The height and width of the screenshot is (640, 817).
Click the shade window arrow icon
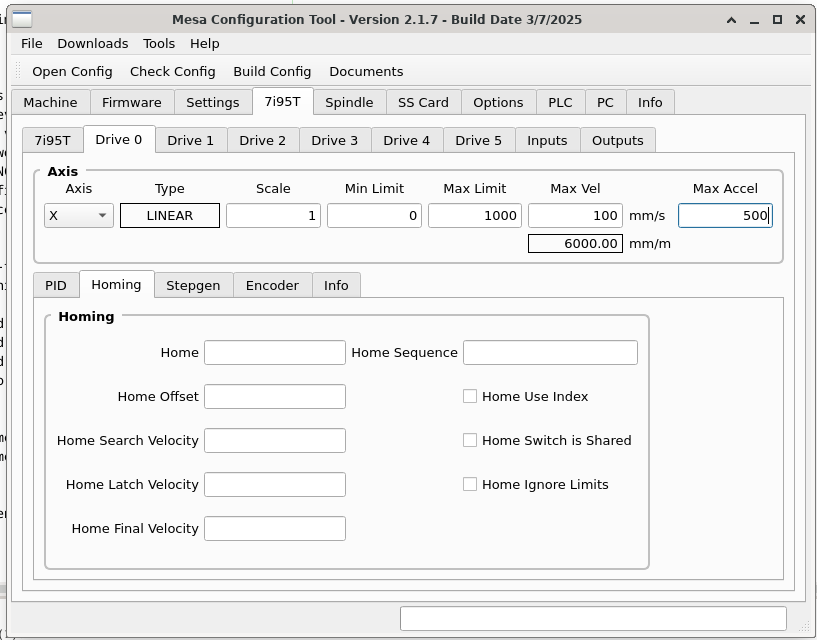point(732,20)
